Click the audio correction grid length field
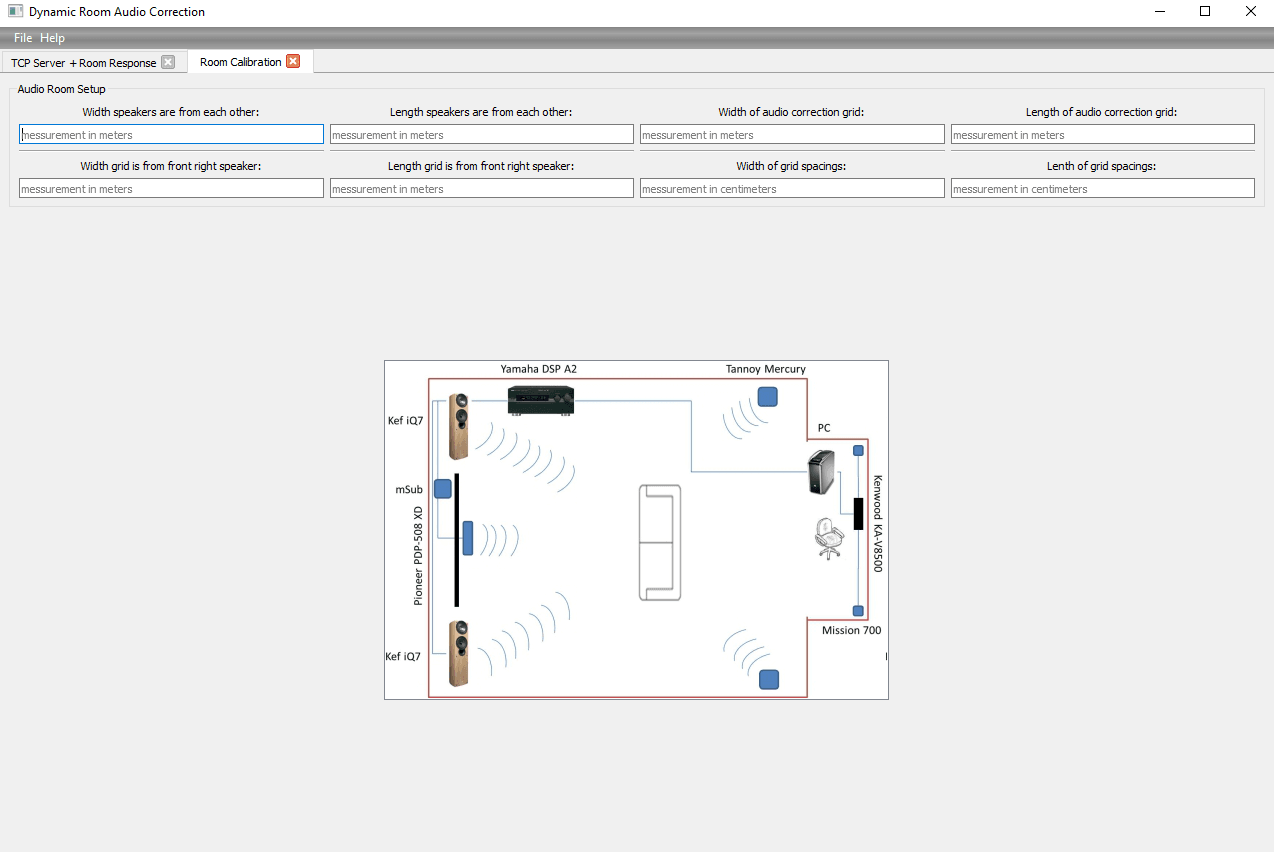The width and height of the screenshot is (1274, 852). (1103, 134)
